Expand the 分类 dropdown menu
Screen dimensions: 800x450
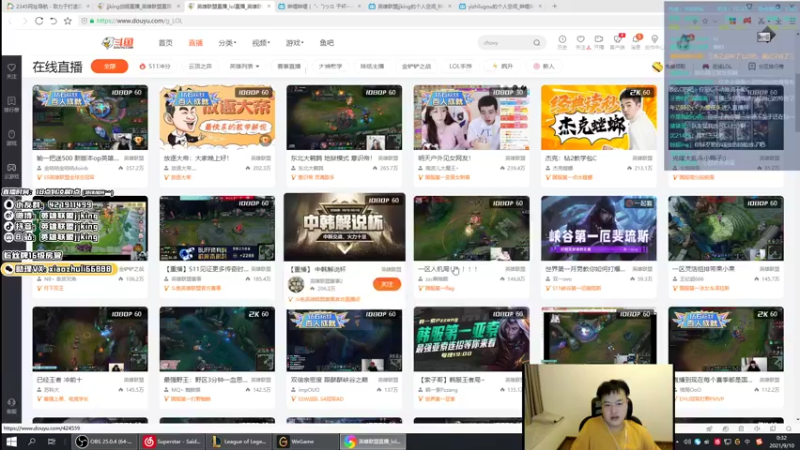click(227, 43)
